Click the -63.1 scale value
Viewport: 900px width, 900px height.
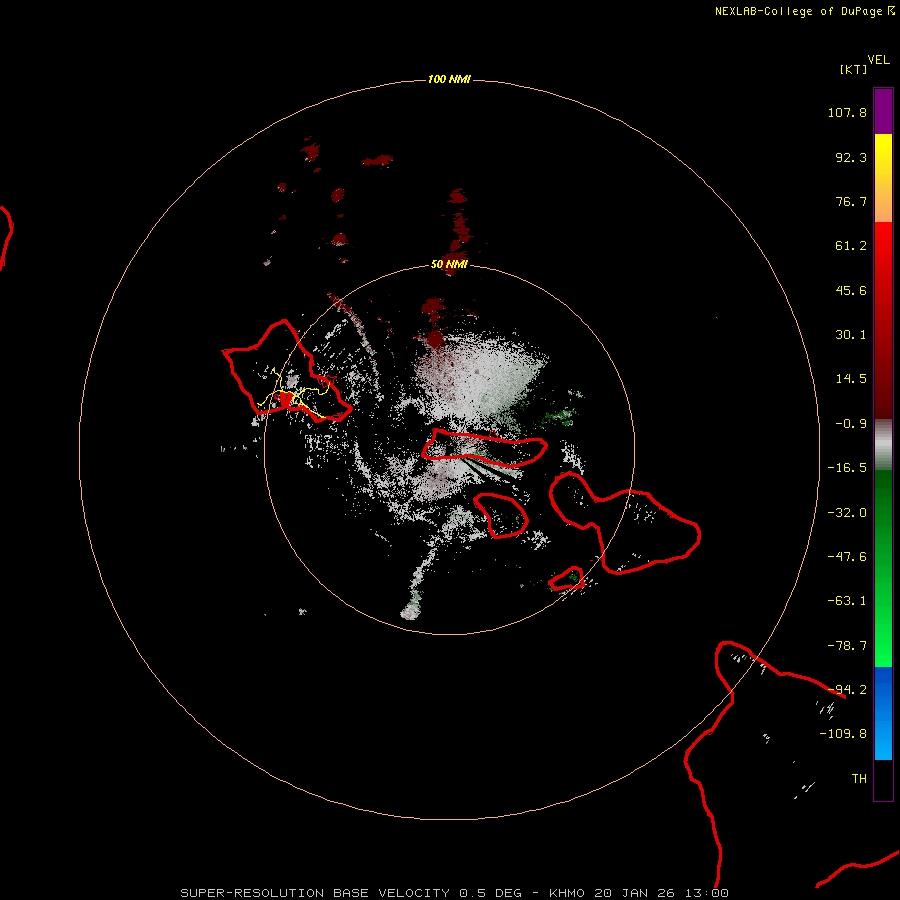[x=847, y=601]
